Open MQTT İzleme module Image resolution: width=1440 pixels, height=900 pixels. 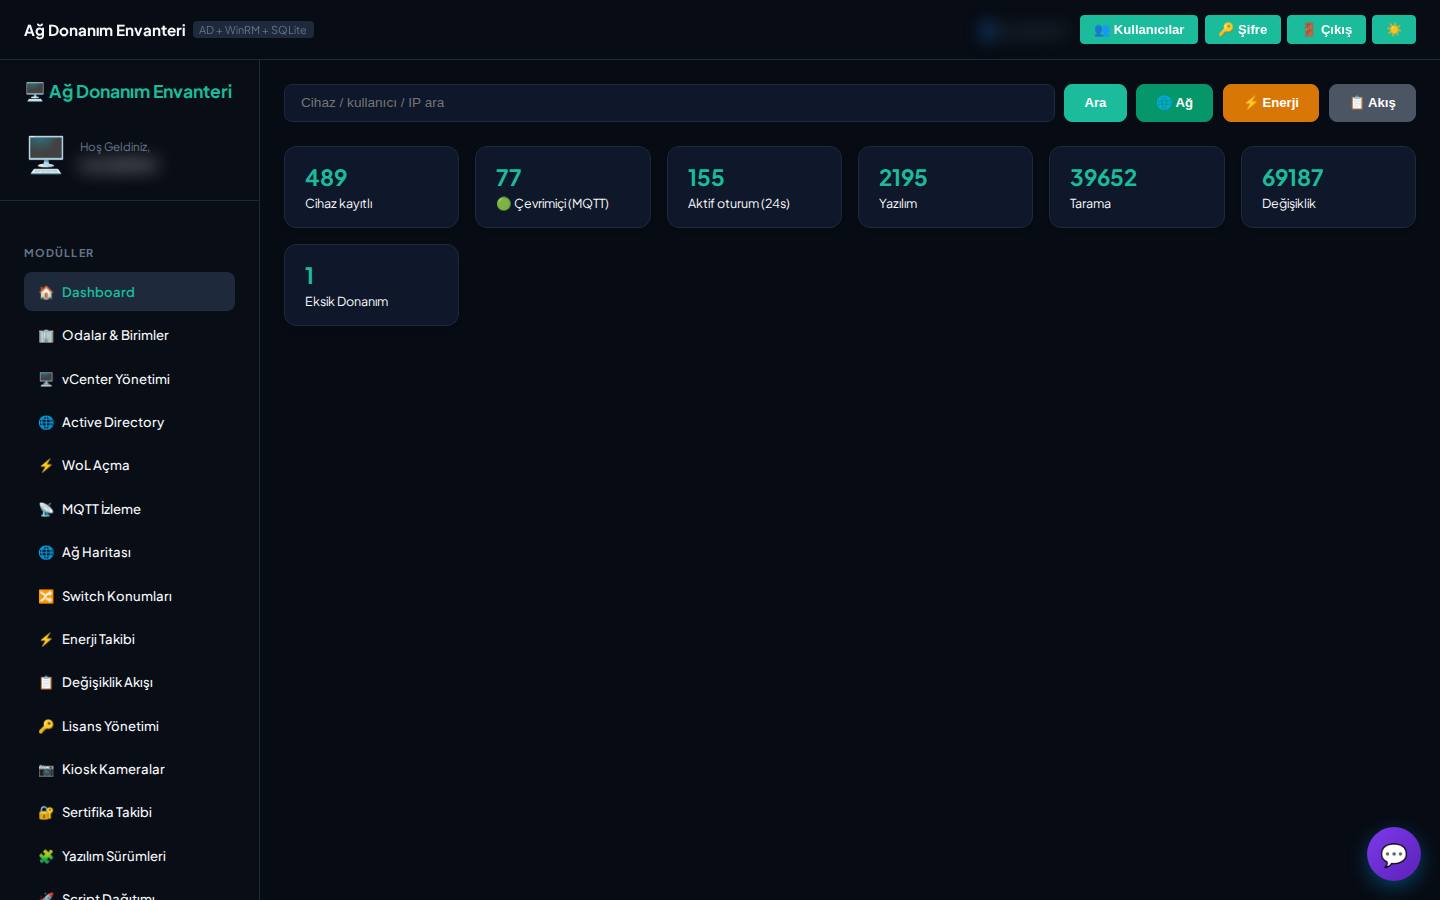129,509
